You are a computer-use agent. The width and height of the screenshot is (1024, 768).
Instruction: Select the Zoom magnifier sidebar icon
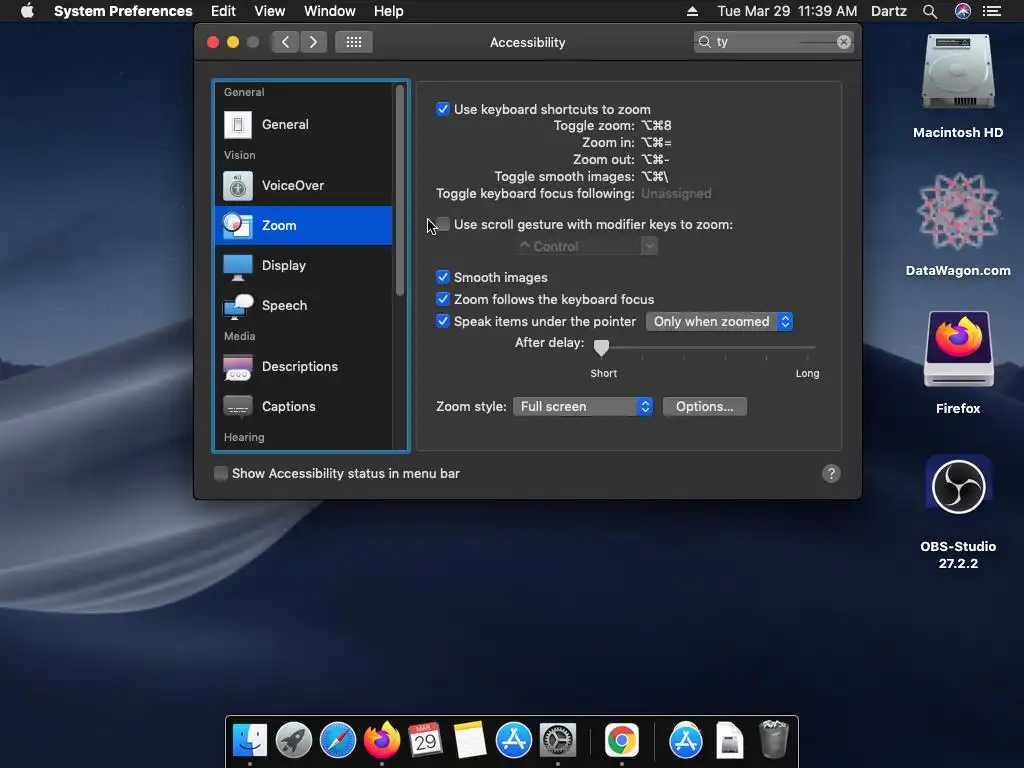coord(238,225)
